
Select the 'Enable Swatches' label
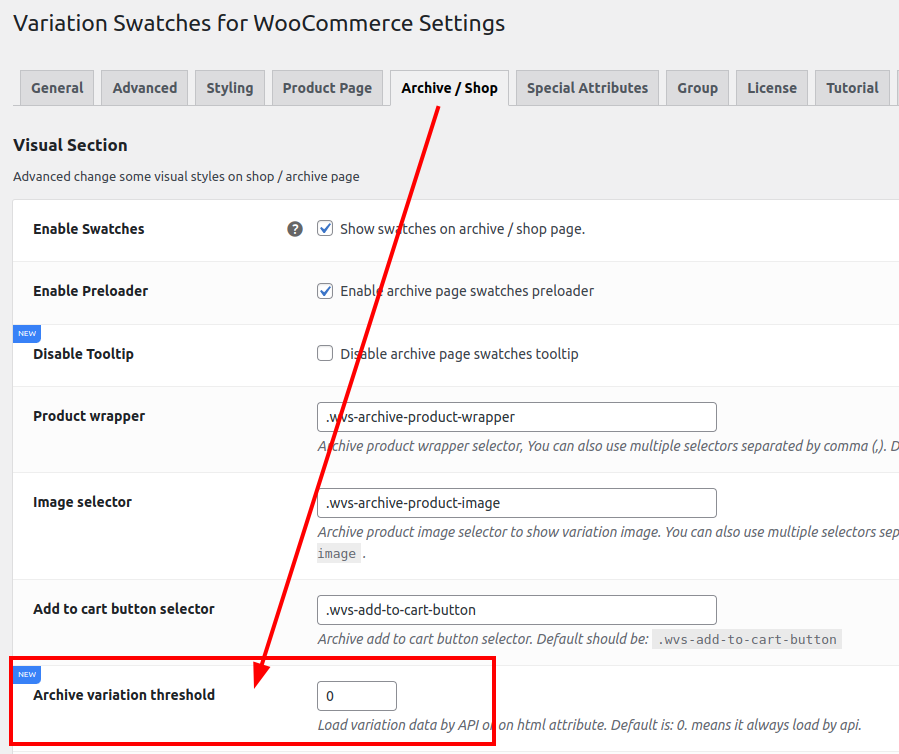click(89, 229)
